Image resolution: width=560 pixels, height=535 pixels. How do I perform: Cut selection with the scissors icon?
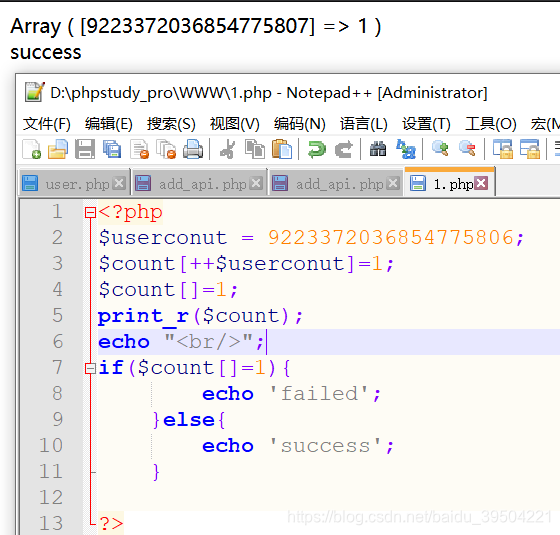228,149
